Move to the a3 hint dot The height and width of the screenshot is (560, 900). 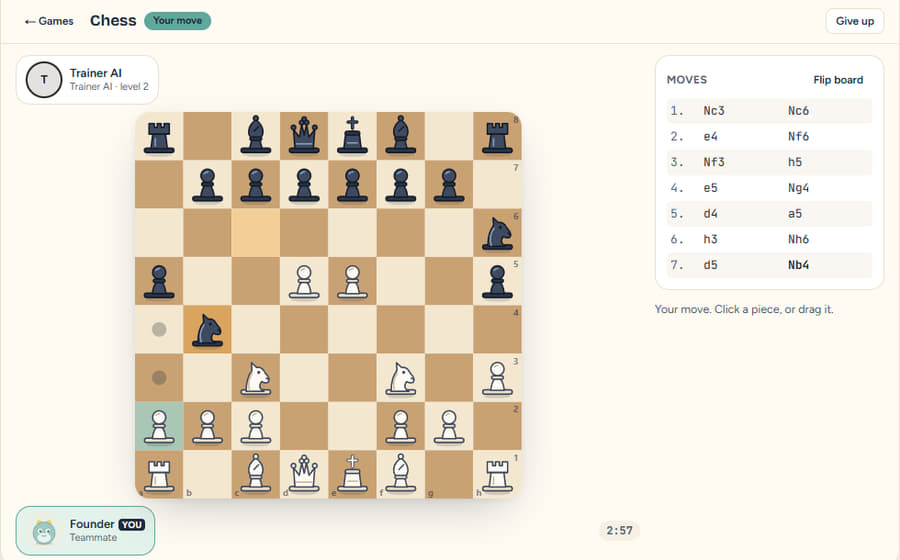(159, 378)
